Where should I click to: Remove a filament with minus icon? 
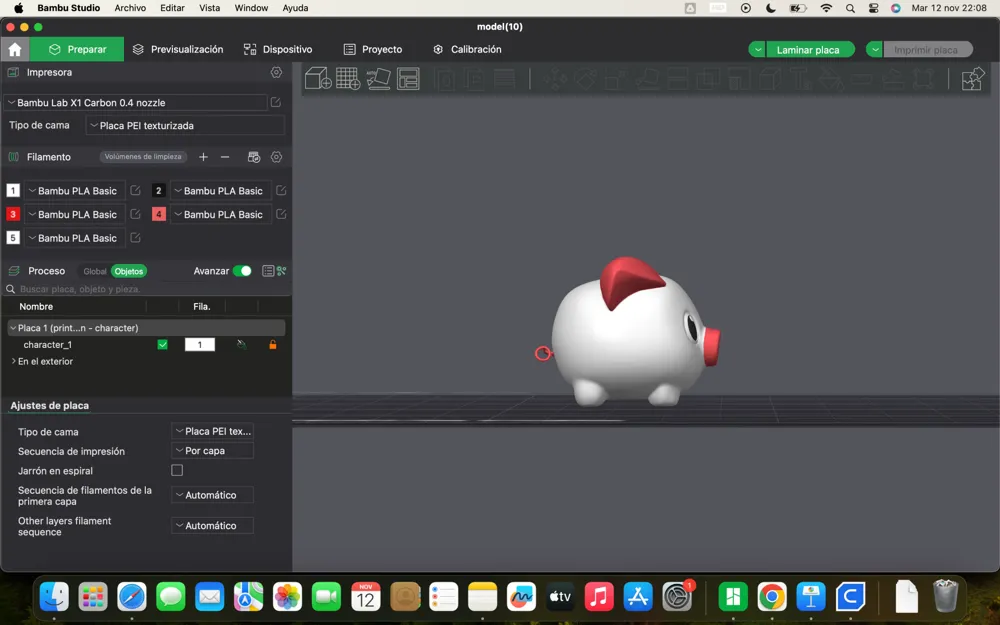point(224,157)
